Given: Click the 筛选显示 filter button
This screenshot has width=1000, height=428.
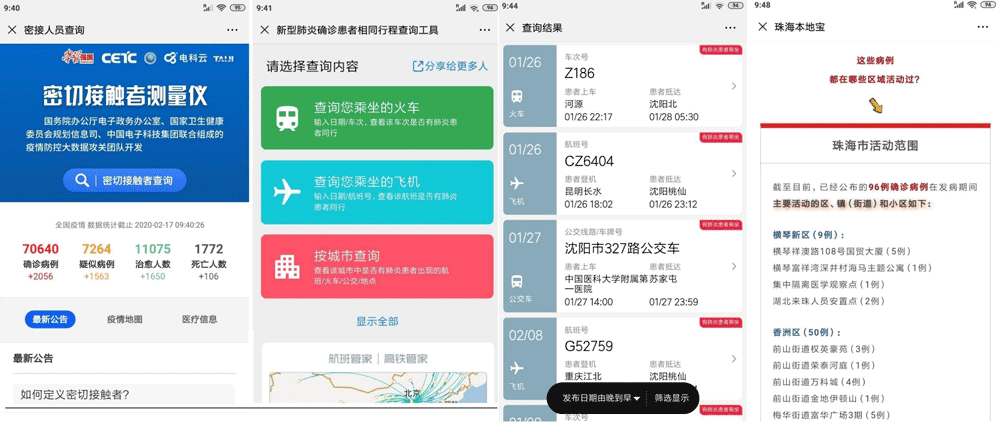Looking at the screenshot, I should pyautogui.click(x=672, y=397).
